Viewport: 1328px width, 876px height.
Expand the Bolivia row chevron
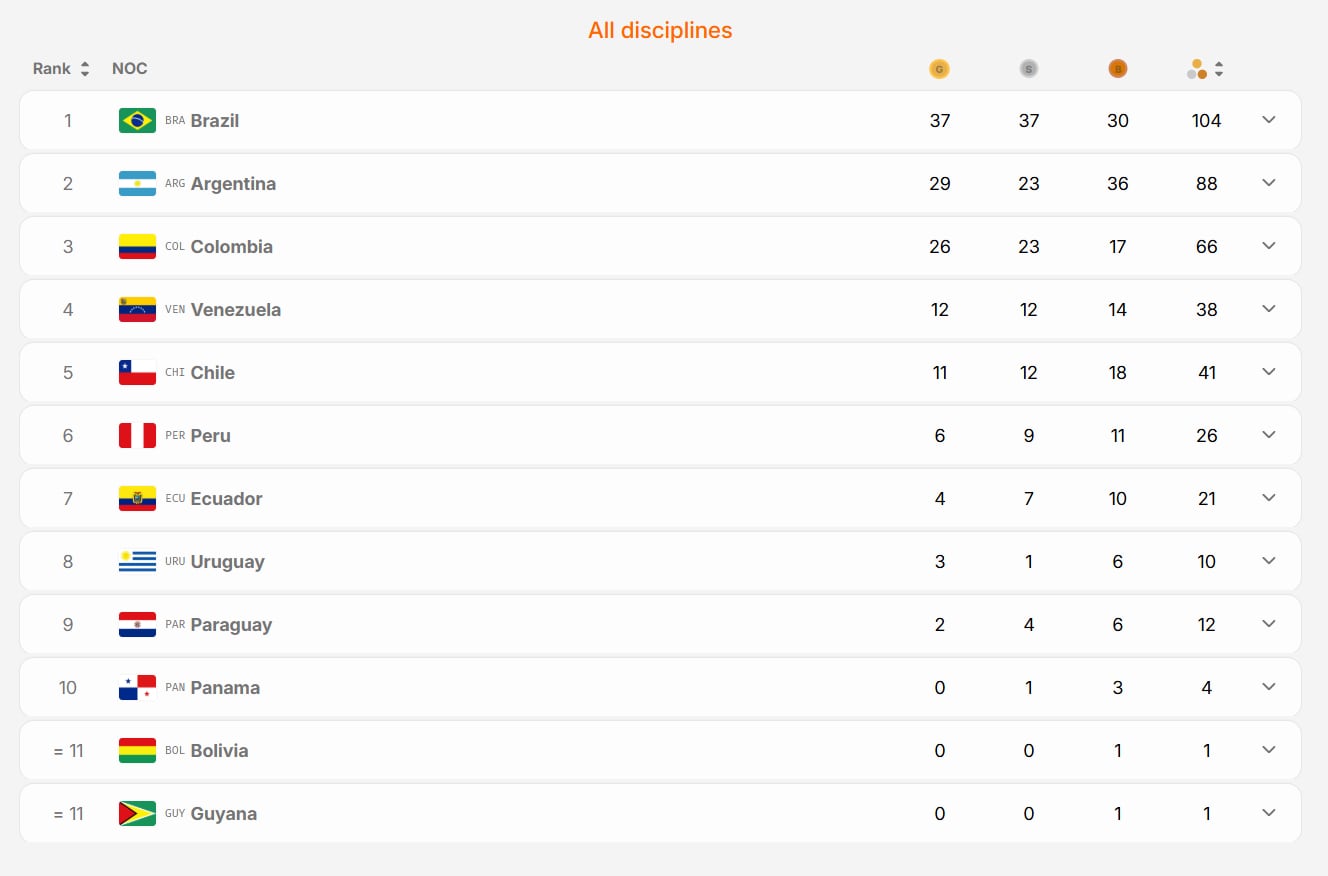(x=1269, y=750)
